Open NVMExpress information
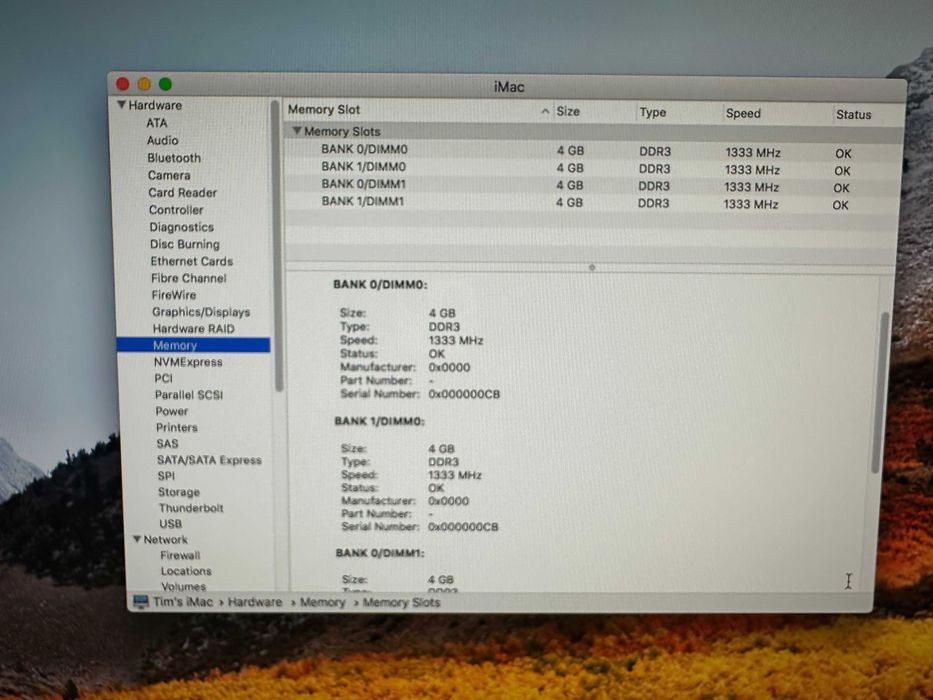 coord(188,362)
